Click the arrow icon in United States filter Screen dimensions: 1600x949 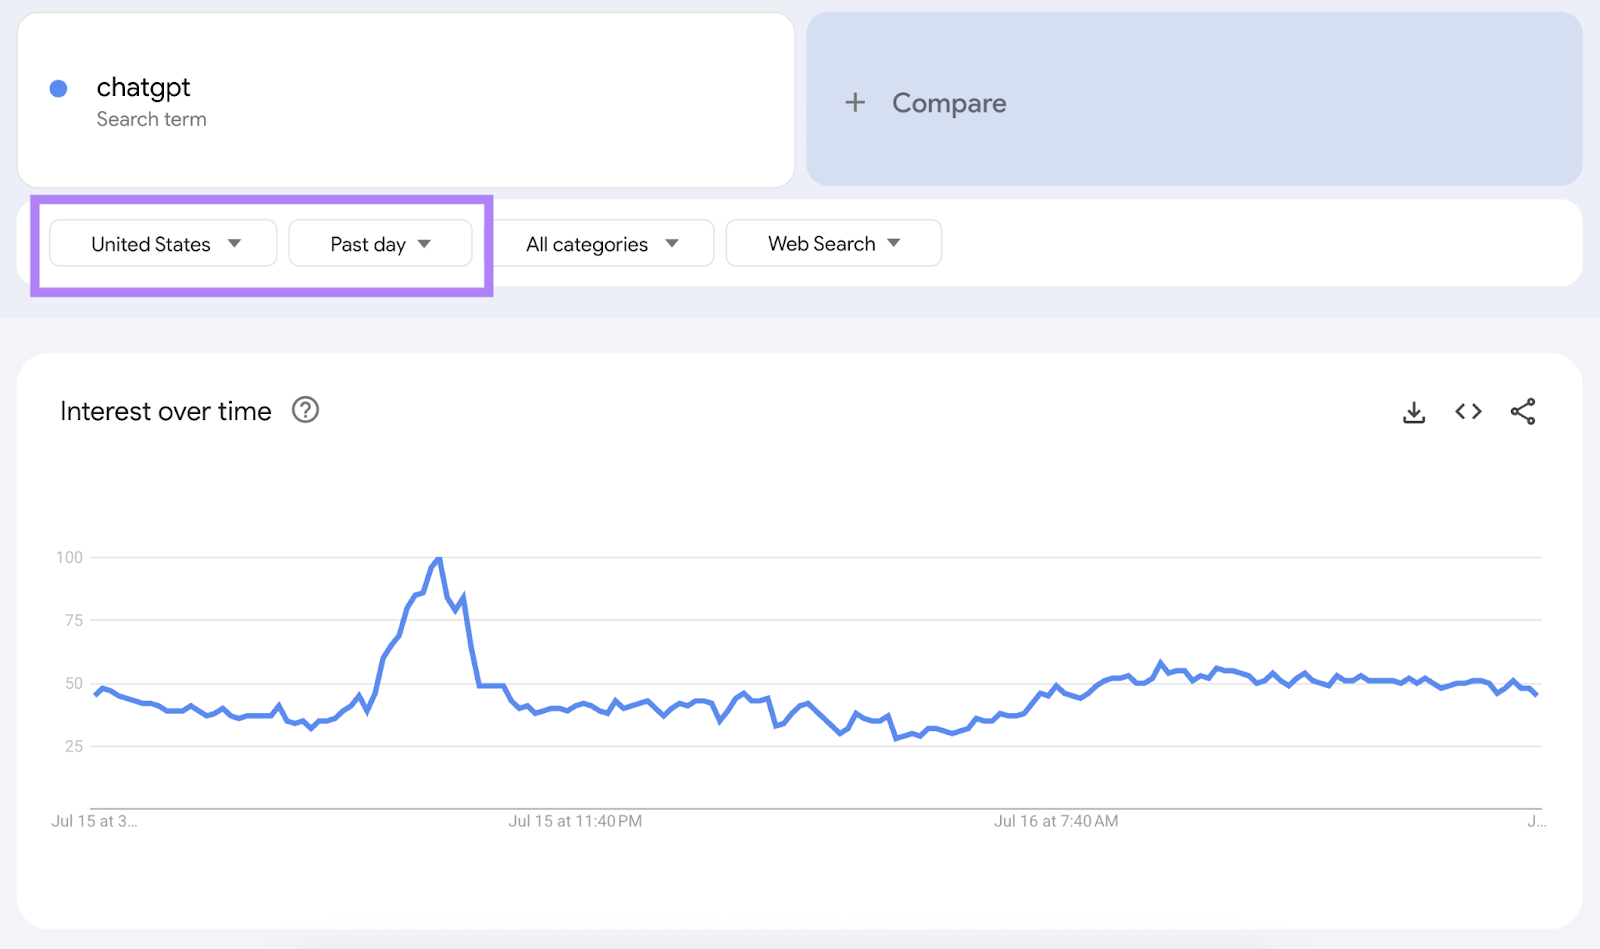(235, 244)
